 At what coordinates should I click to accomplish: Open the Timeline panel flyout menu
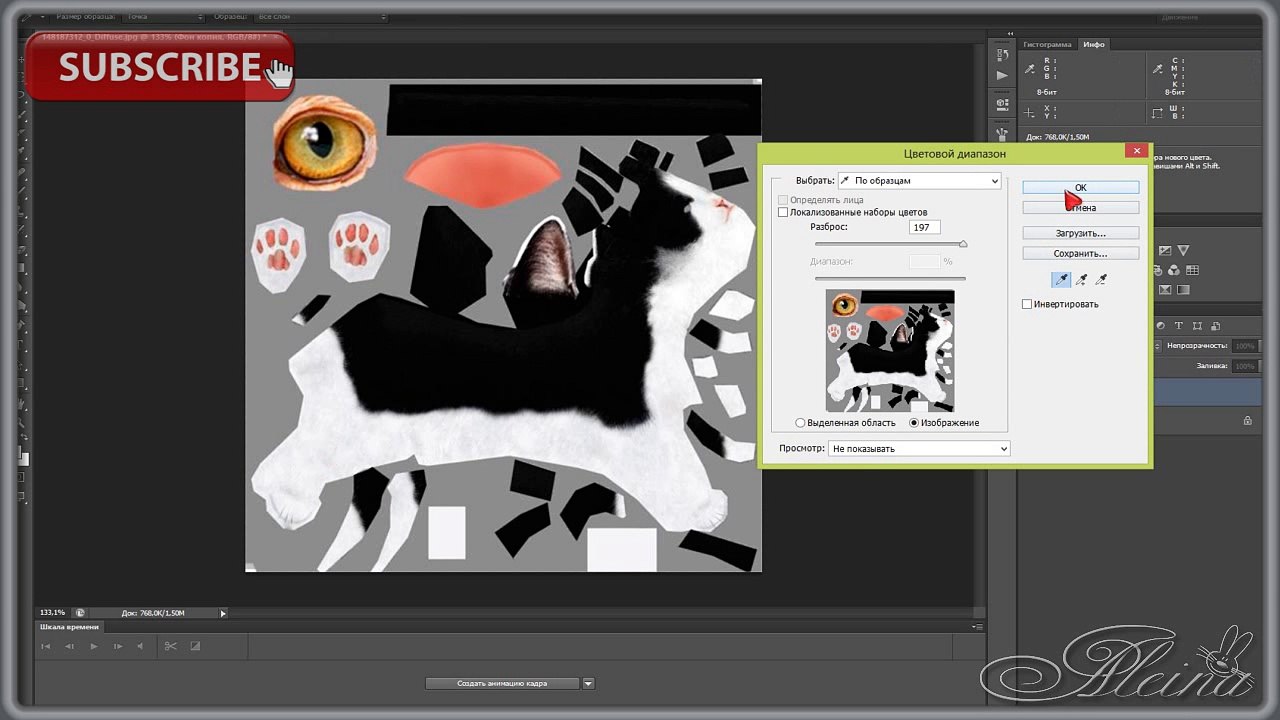click(x=977, y=627)
